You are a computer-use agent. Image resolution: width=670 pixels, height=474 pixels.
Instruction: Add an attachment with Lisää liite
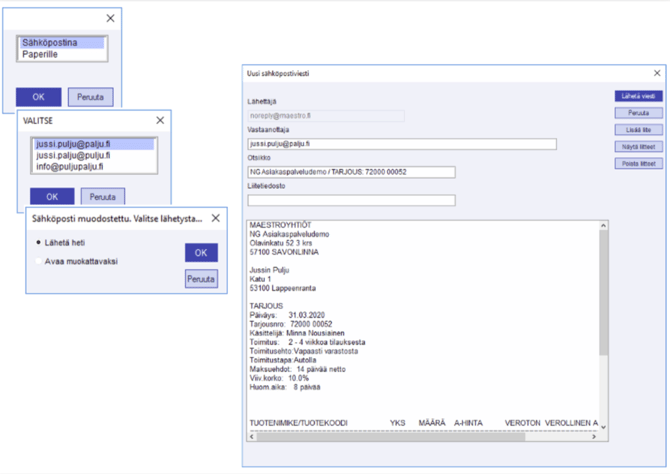coord(637,130)
